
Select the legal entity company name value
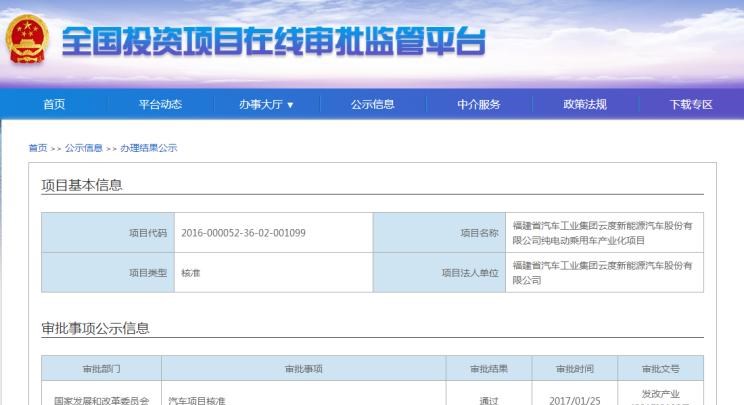pyautogui.click(x=604, y=272)
